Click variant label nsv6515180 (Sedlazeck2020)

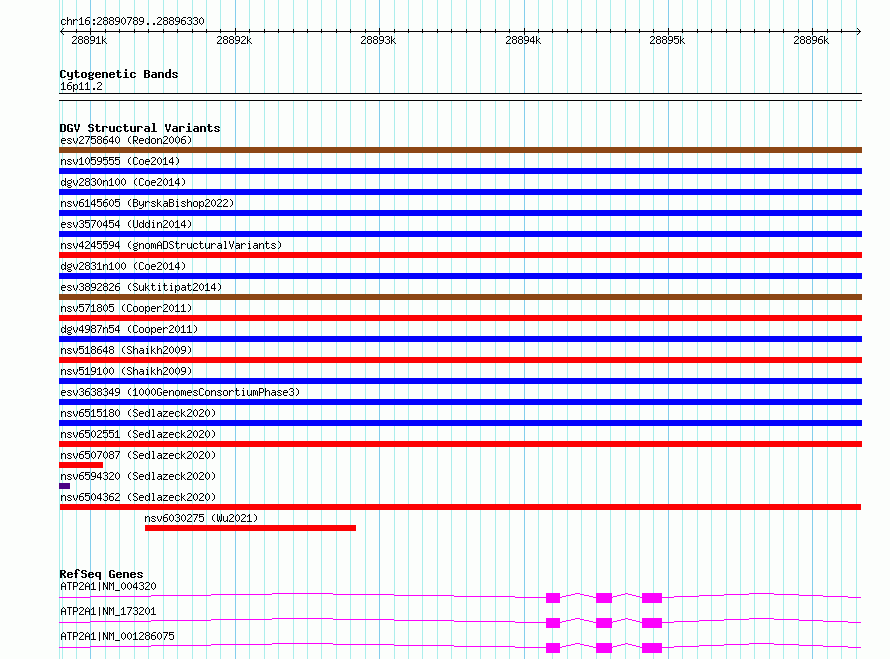[x=138, y=413]
